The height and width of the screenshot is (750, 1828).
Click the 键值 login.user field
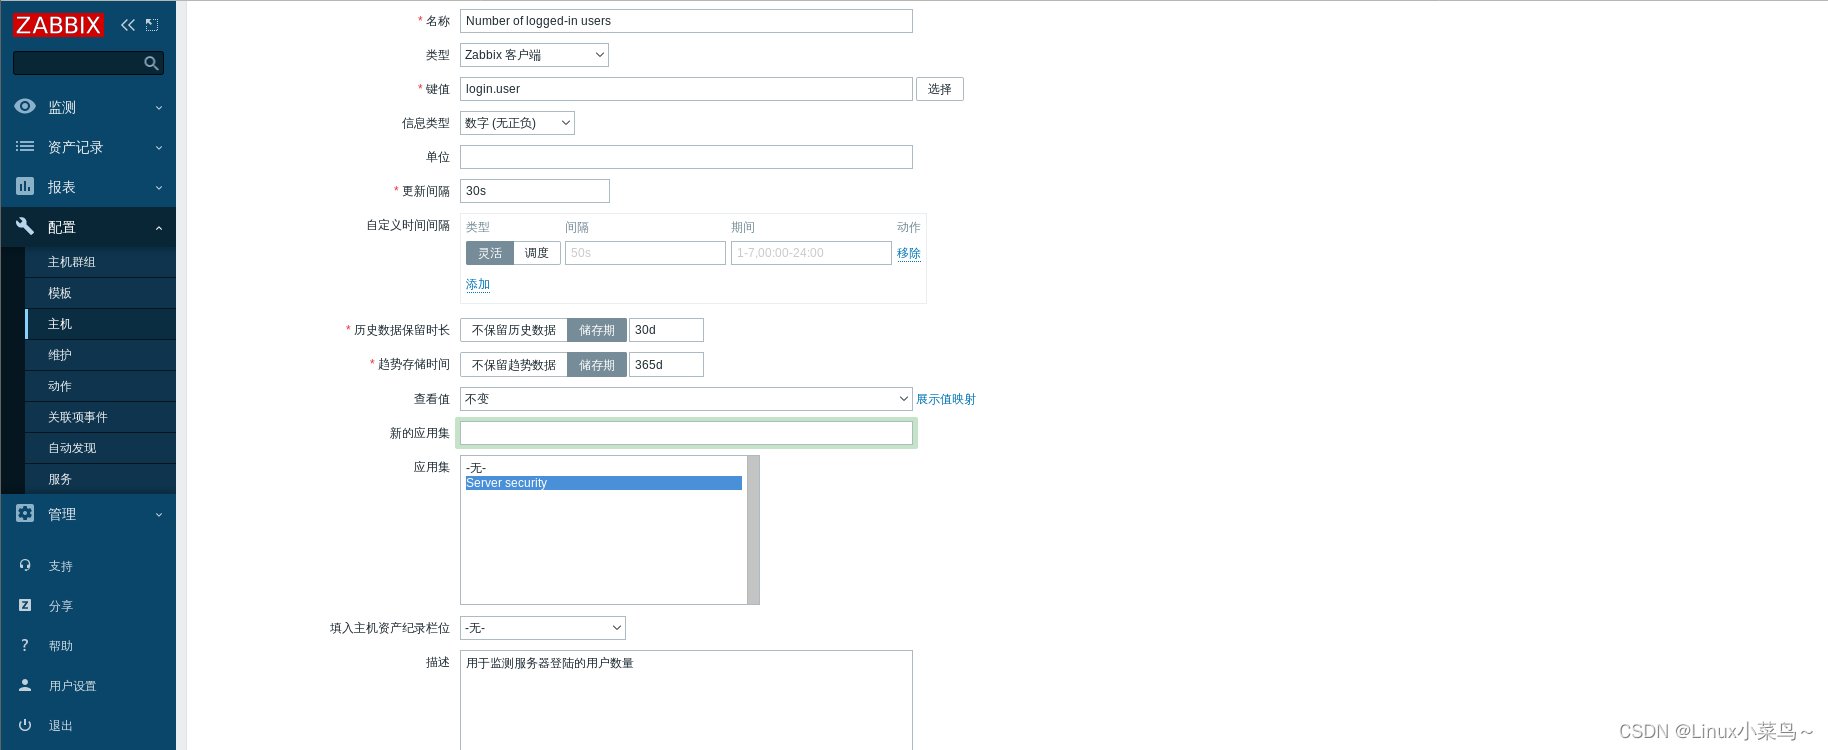pos(686,89)
